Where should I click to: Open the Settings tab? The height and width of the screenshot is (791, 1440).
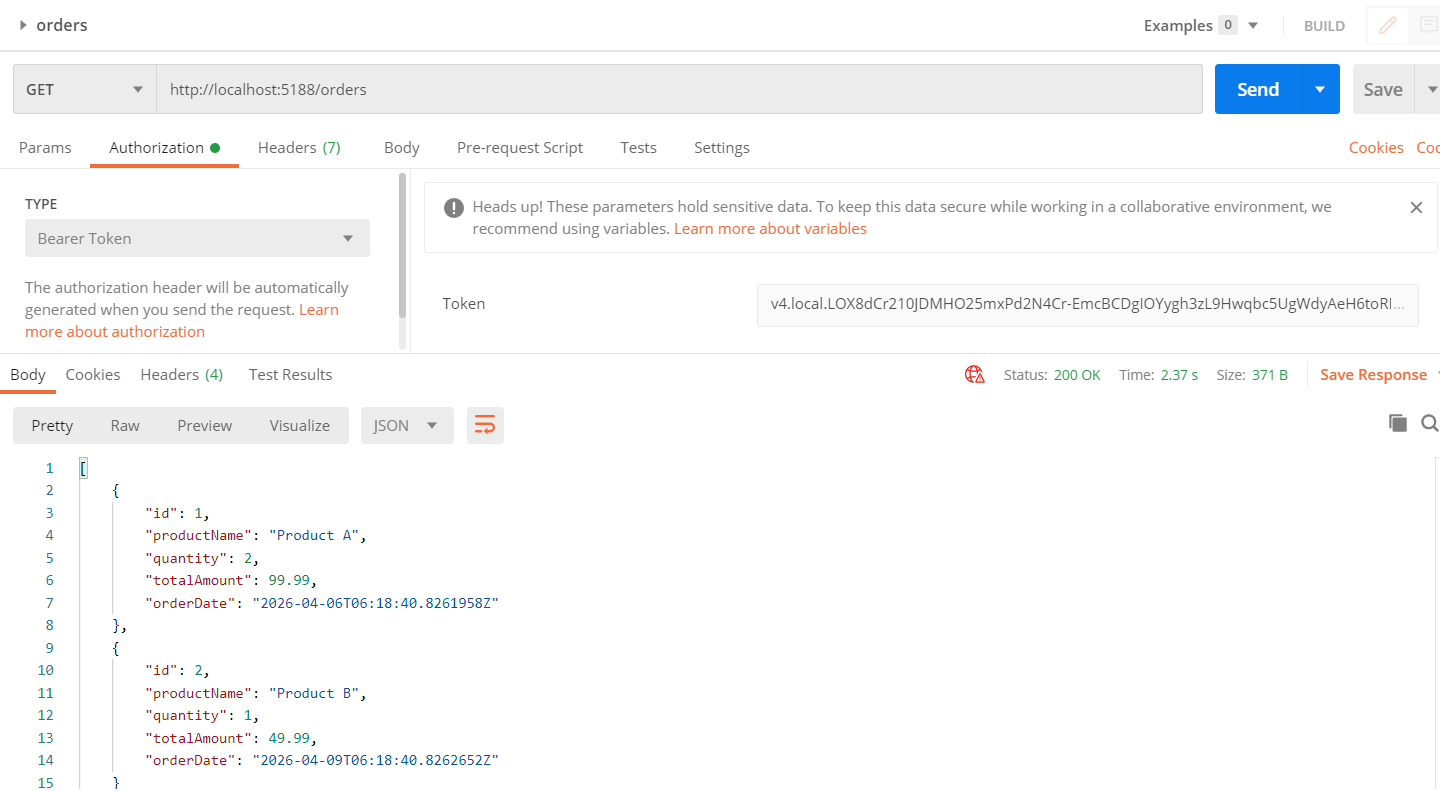(721, 147)
